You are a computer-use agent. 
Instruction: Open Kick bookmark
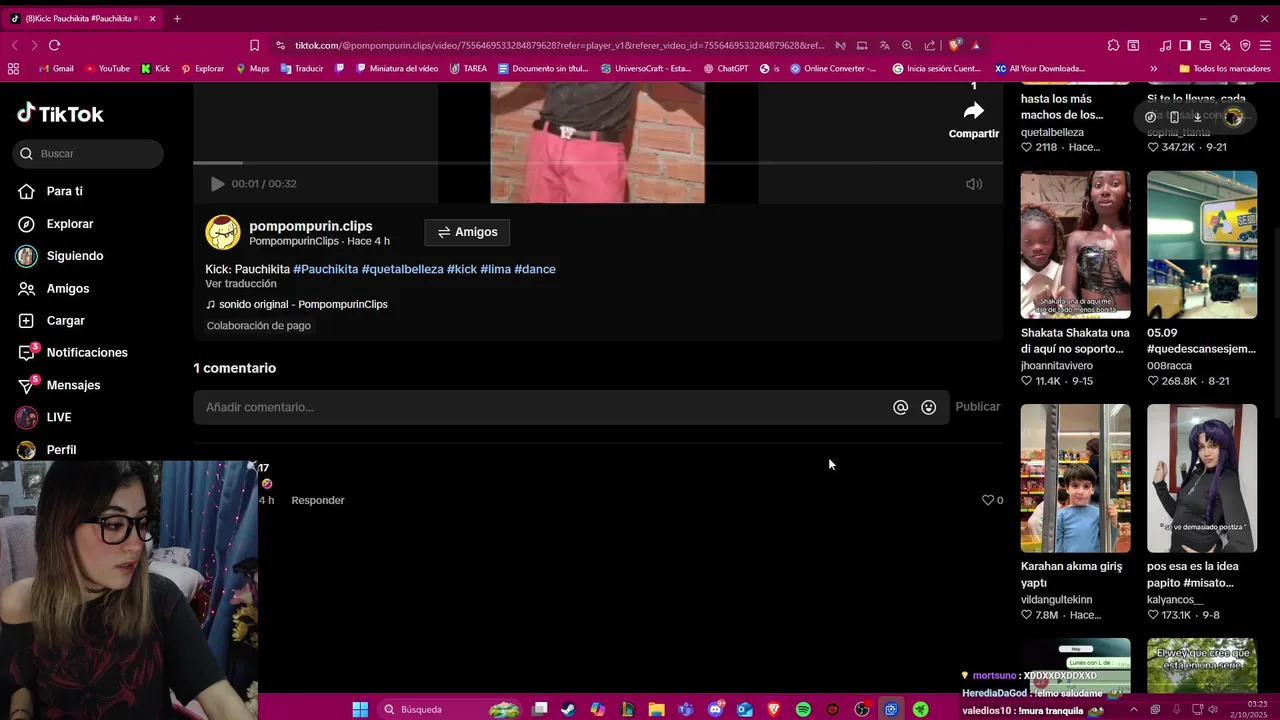pos(155,69)
